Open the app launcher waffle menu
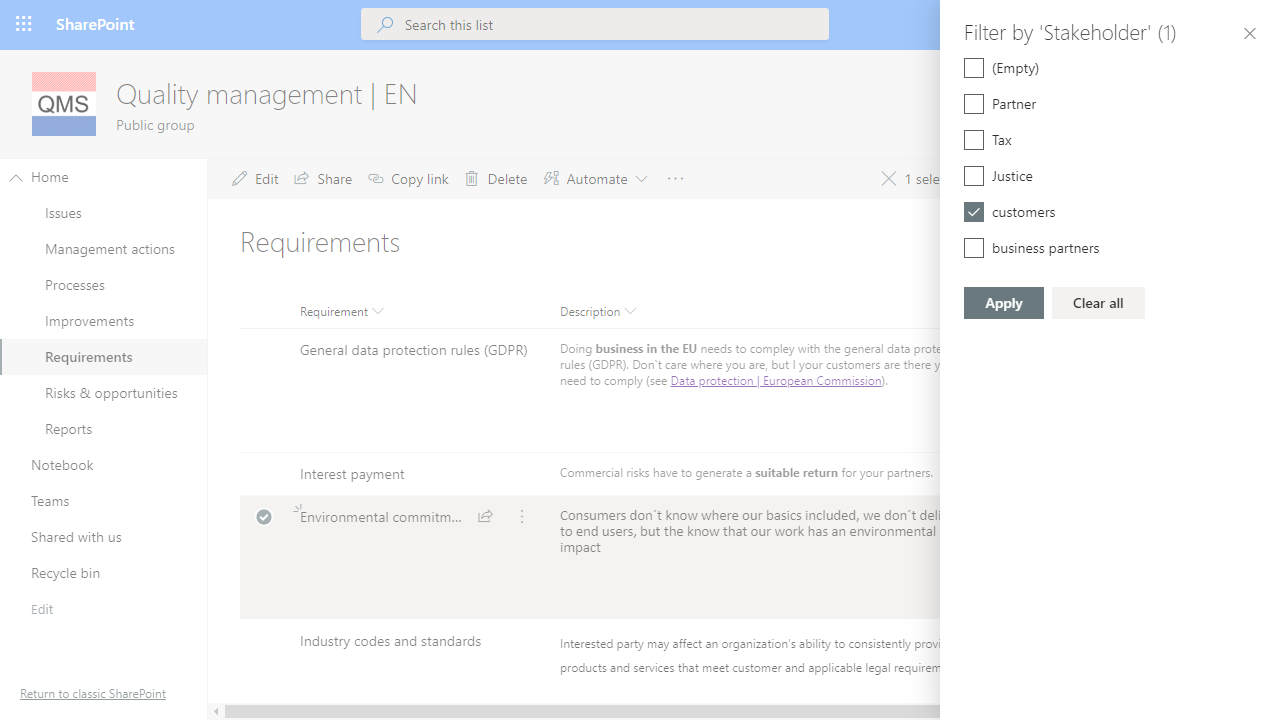 (23, 23)
